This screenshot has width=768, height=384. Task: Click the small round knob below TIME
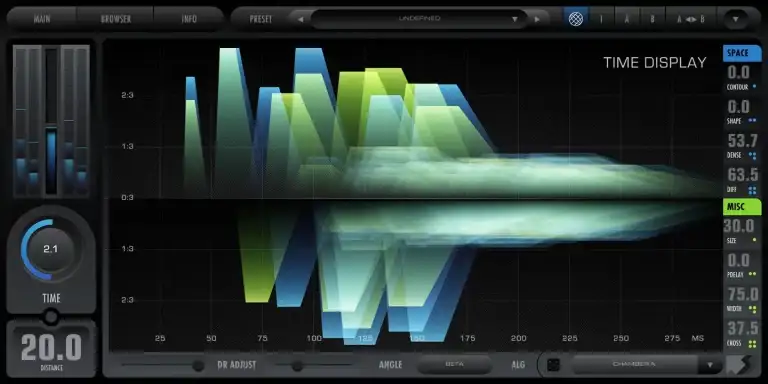(x=51, y=317)
